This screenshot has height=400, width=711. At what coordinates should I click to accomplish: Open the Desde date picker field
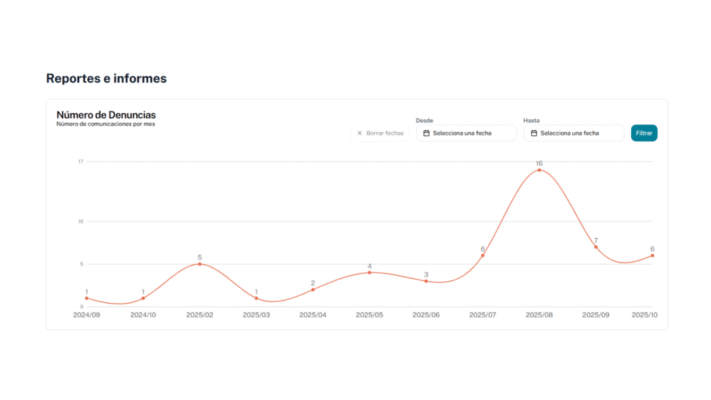(466, 133)
